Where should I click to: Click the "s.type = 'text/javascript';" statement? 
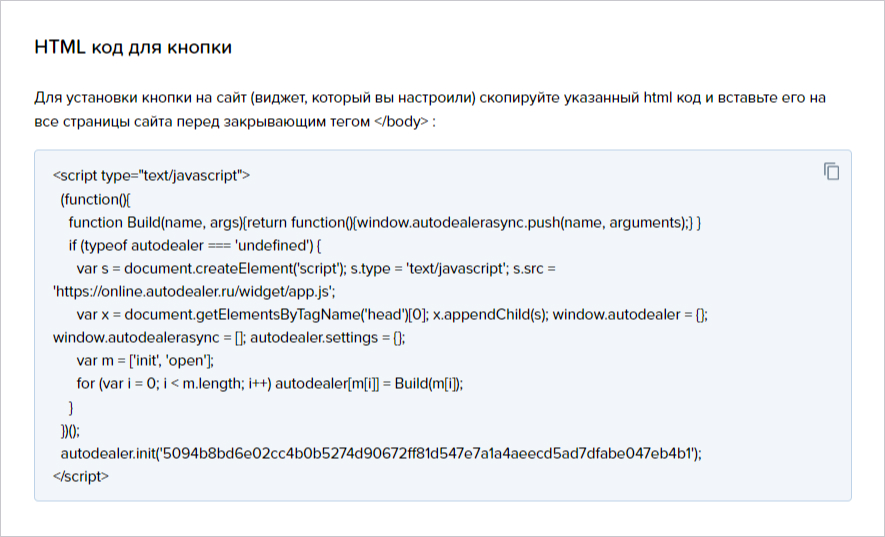tap(430, 269)
